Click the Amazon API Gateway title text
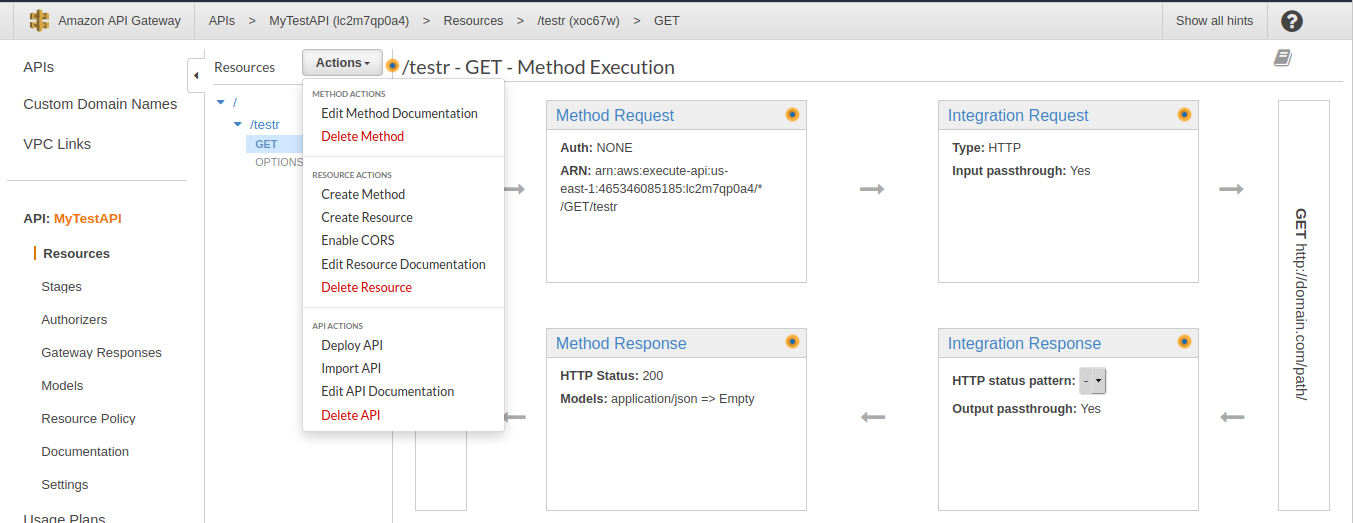This screenshot has height=523, width=1353. 120,20
